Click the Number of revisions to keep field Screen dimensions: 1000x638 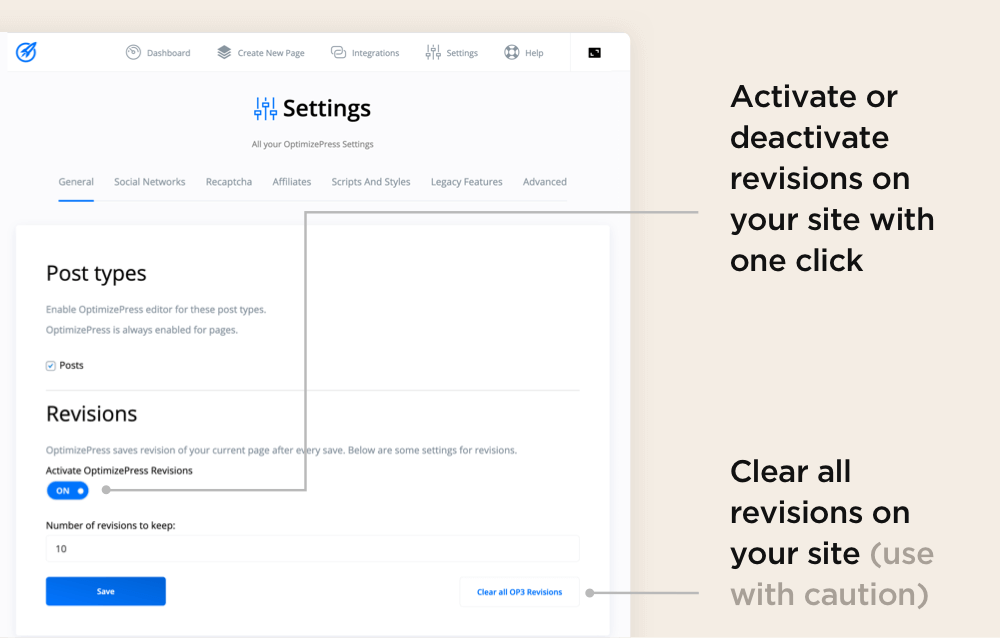point(312,549)
